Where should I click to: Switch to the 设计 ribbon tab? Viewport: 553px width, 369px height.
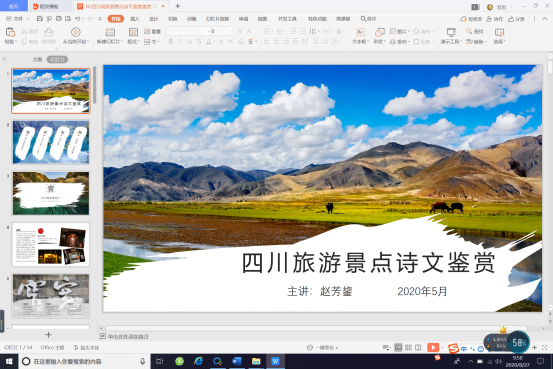[x=153, y=18]
